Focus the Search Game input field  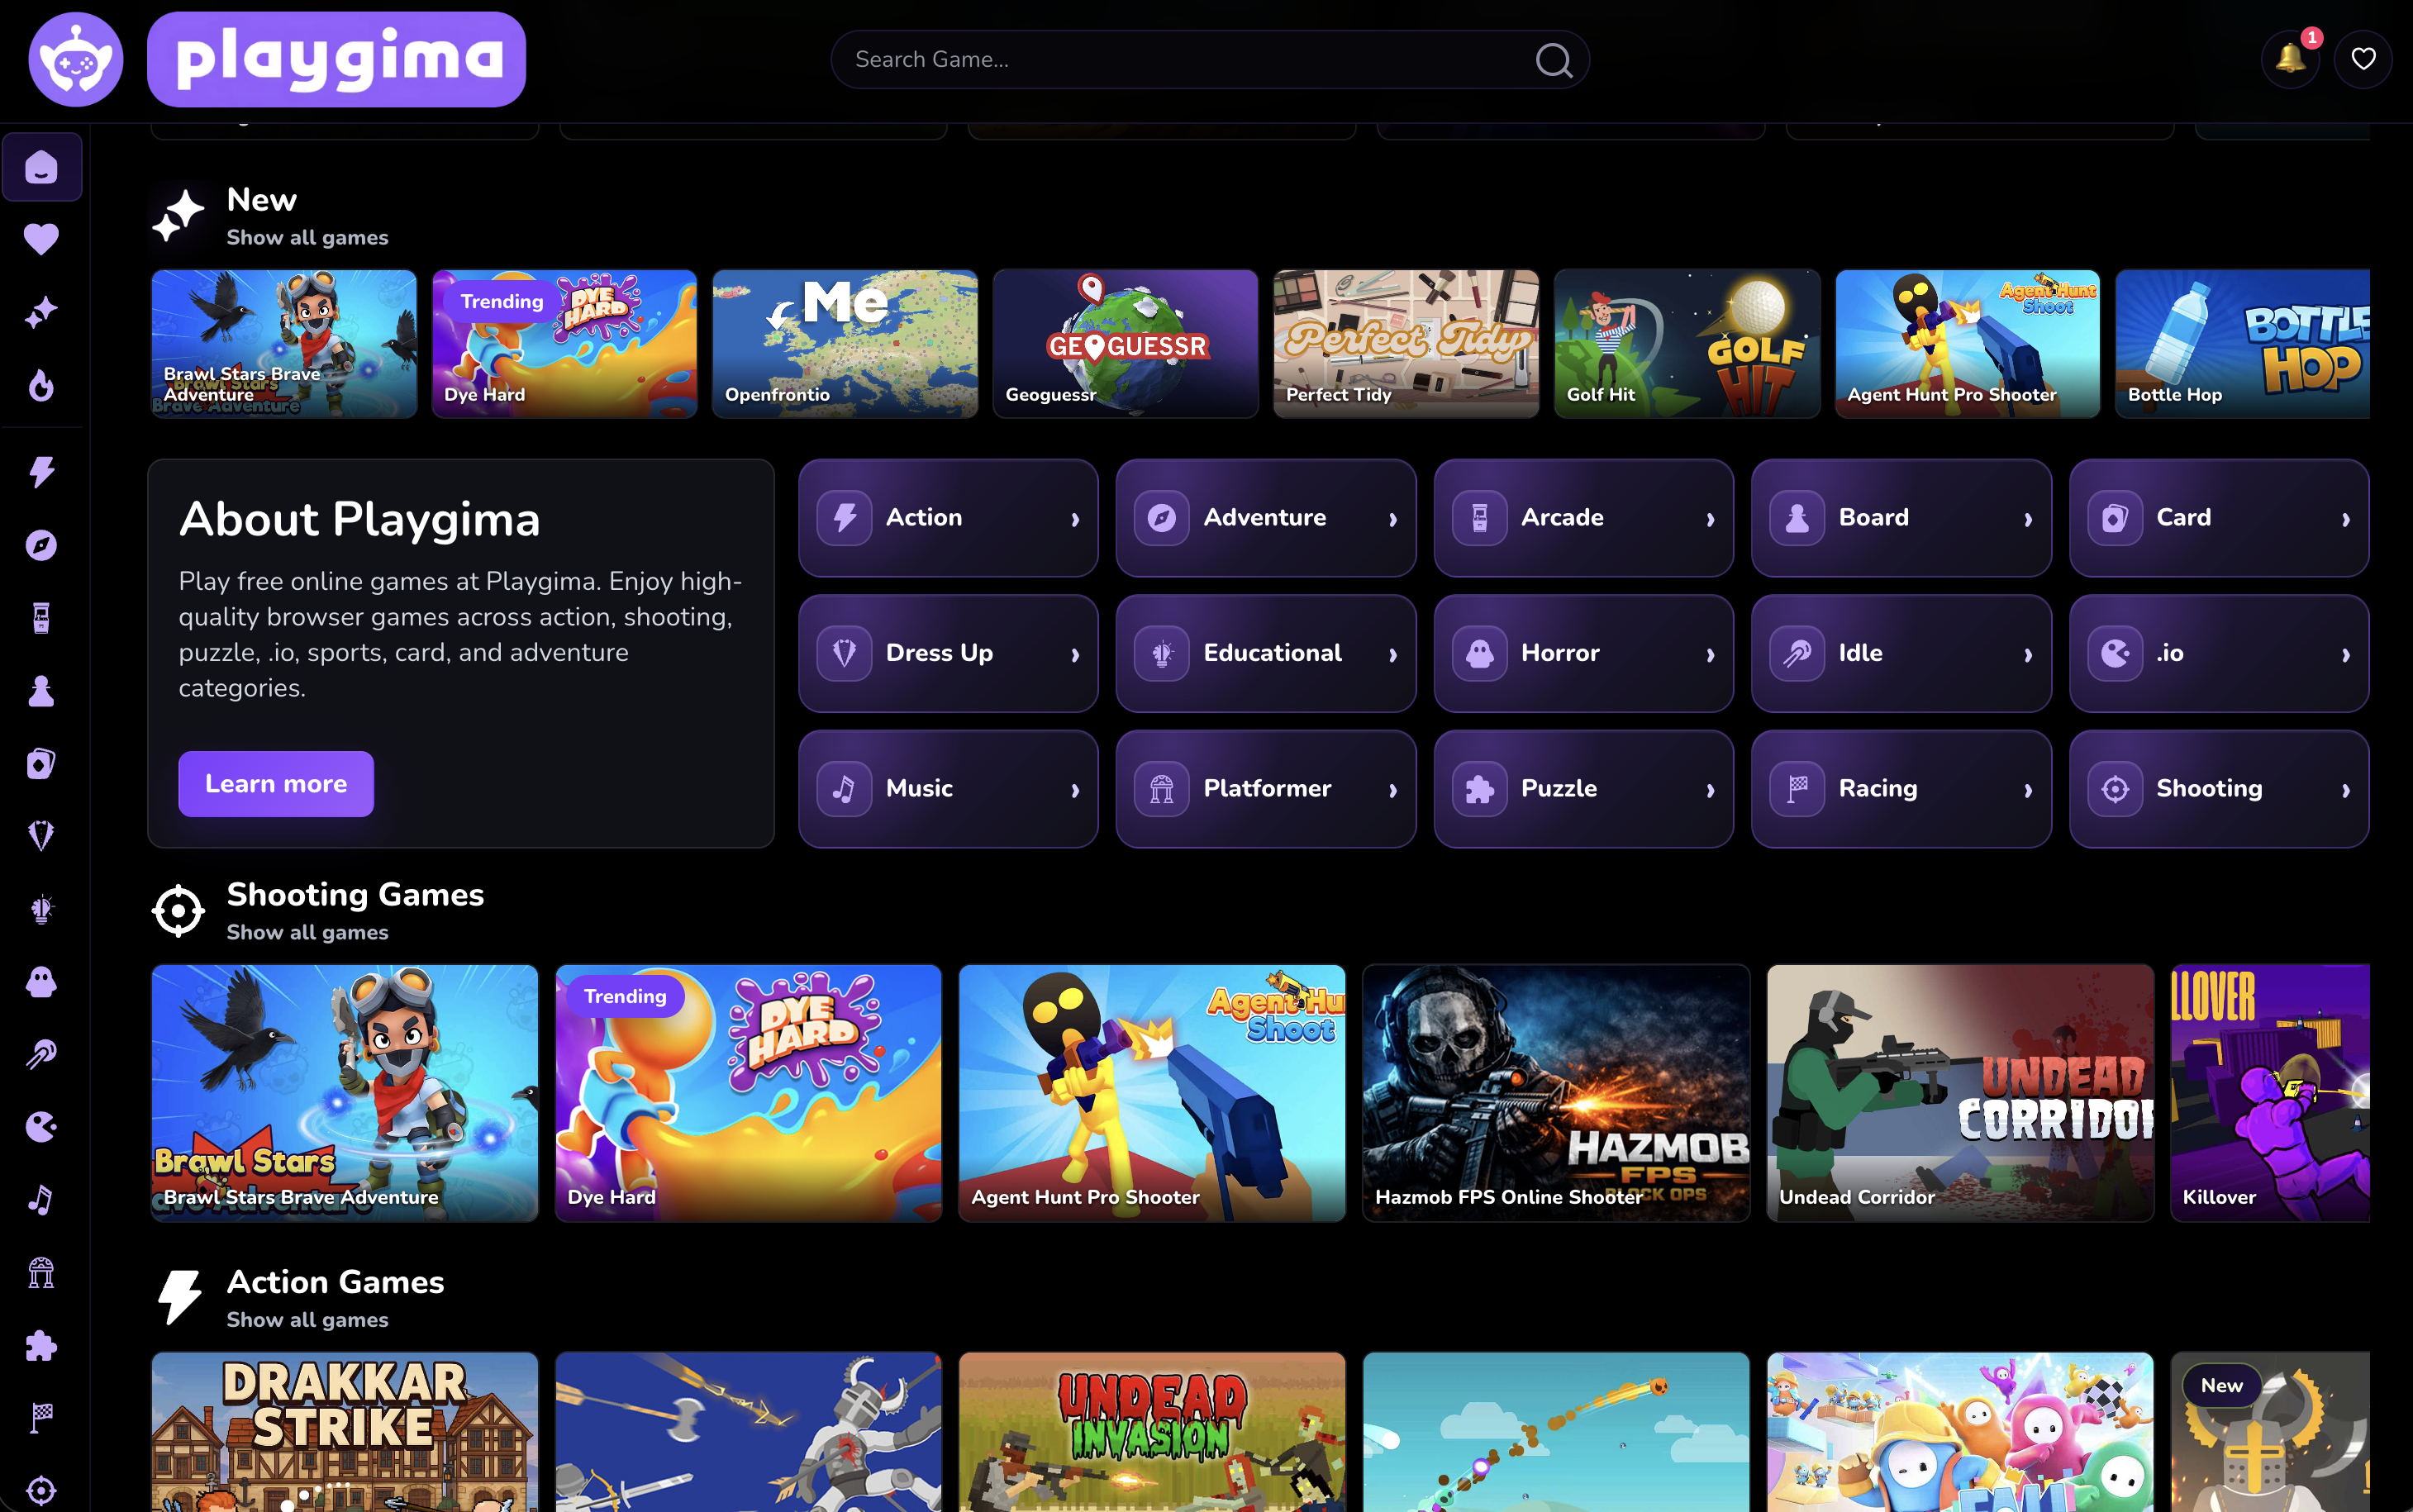click(1210, 59)
